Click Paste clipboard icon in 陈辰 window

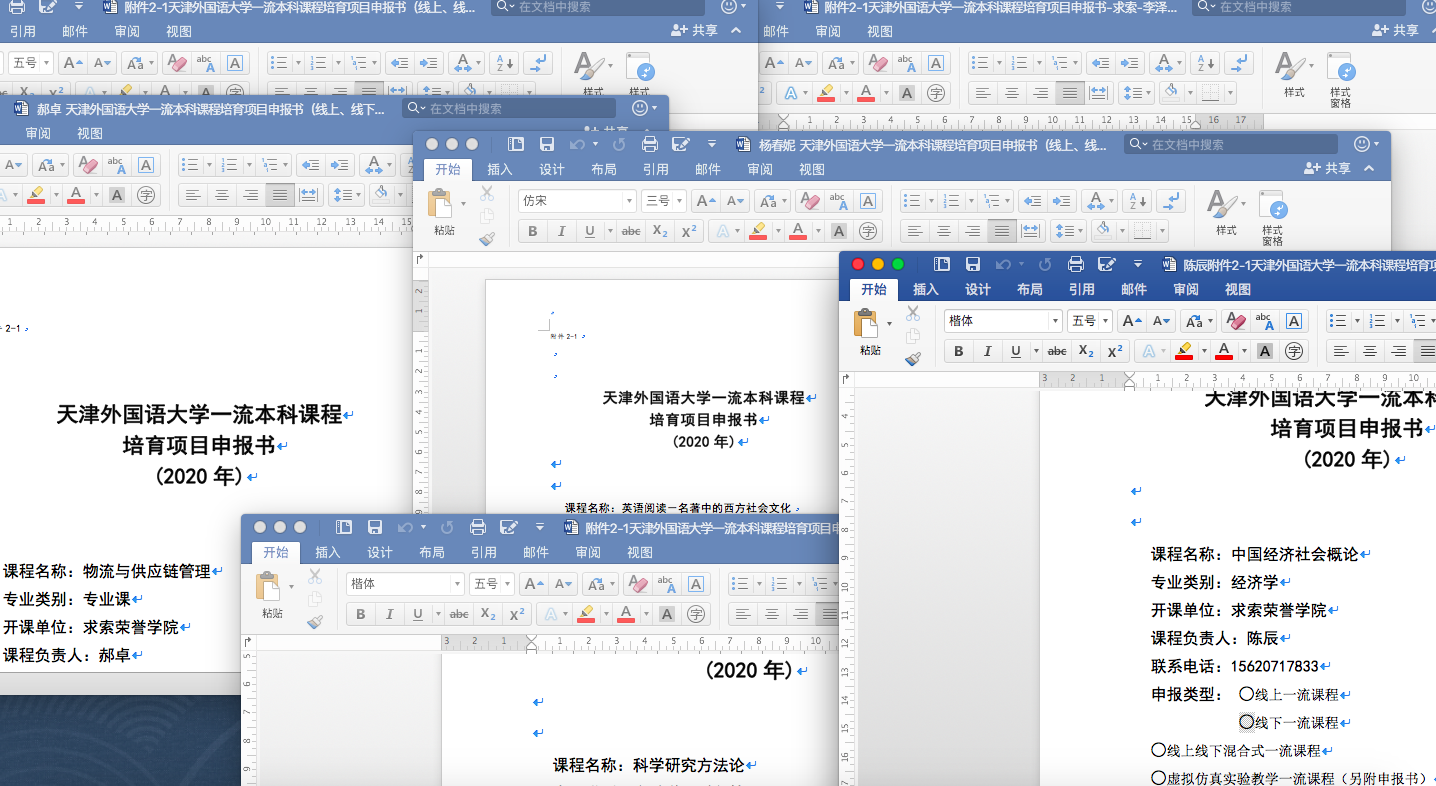[x=865, y=323]
